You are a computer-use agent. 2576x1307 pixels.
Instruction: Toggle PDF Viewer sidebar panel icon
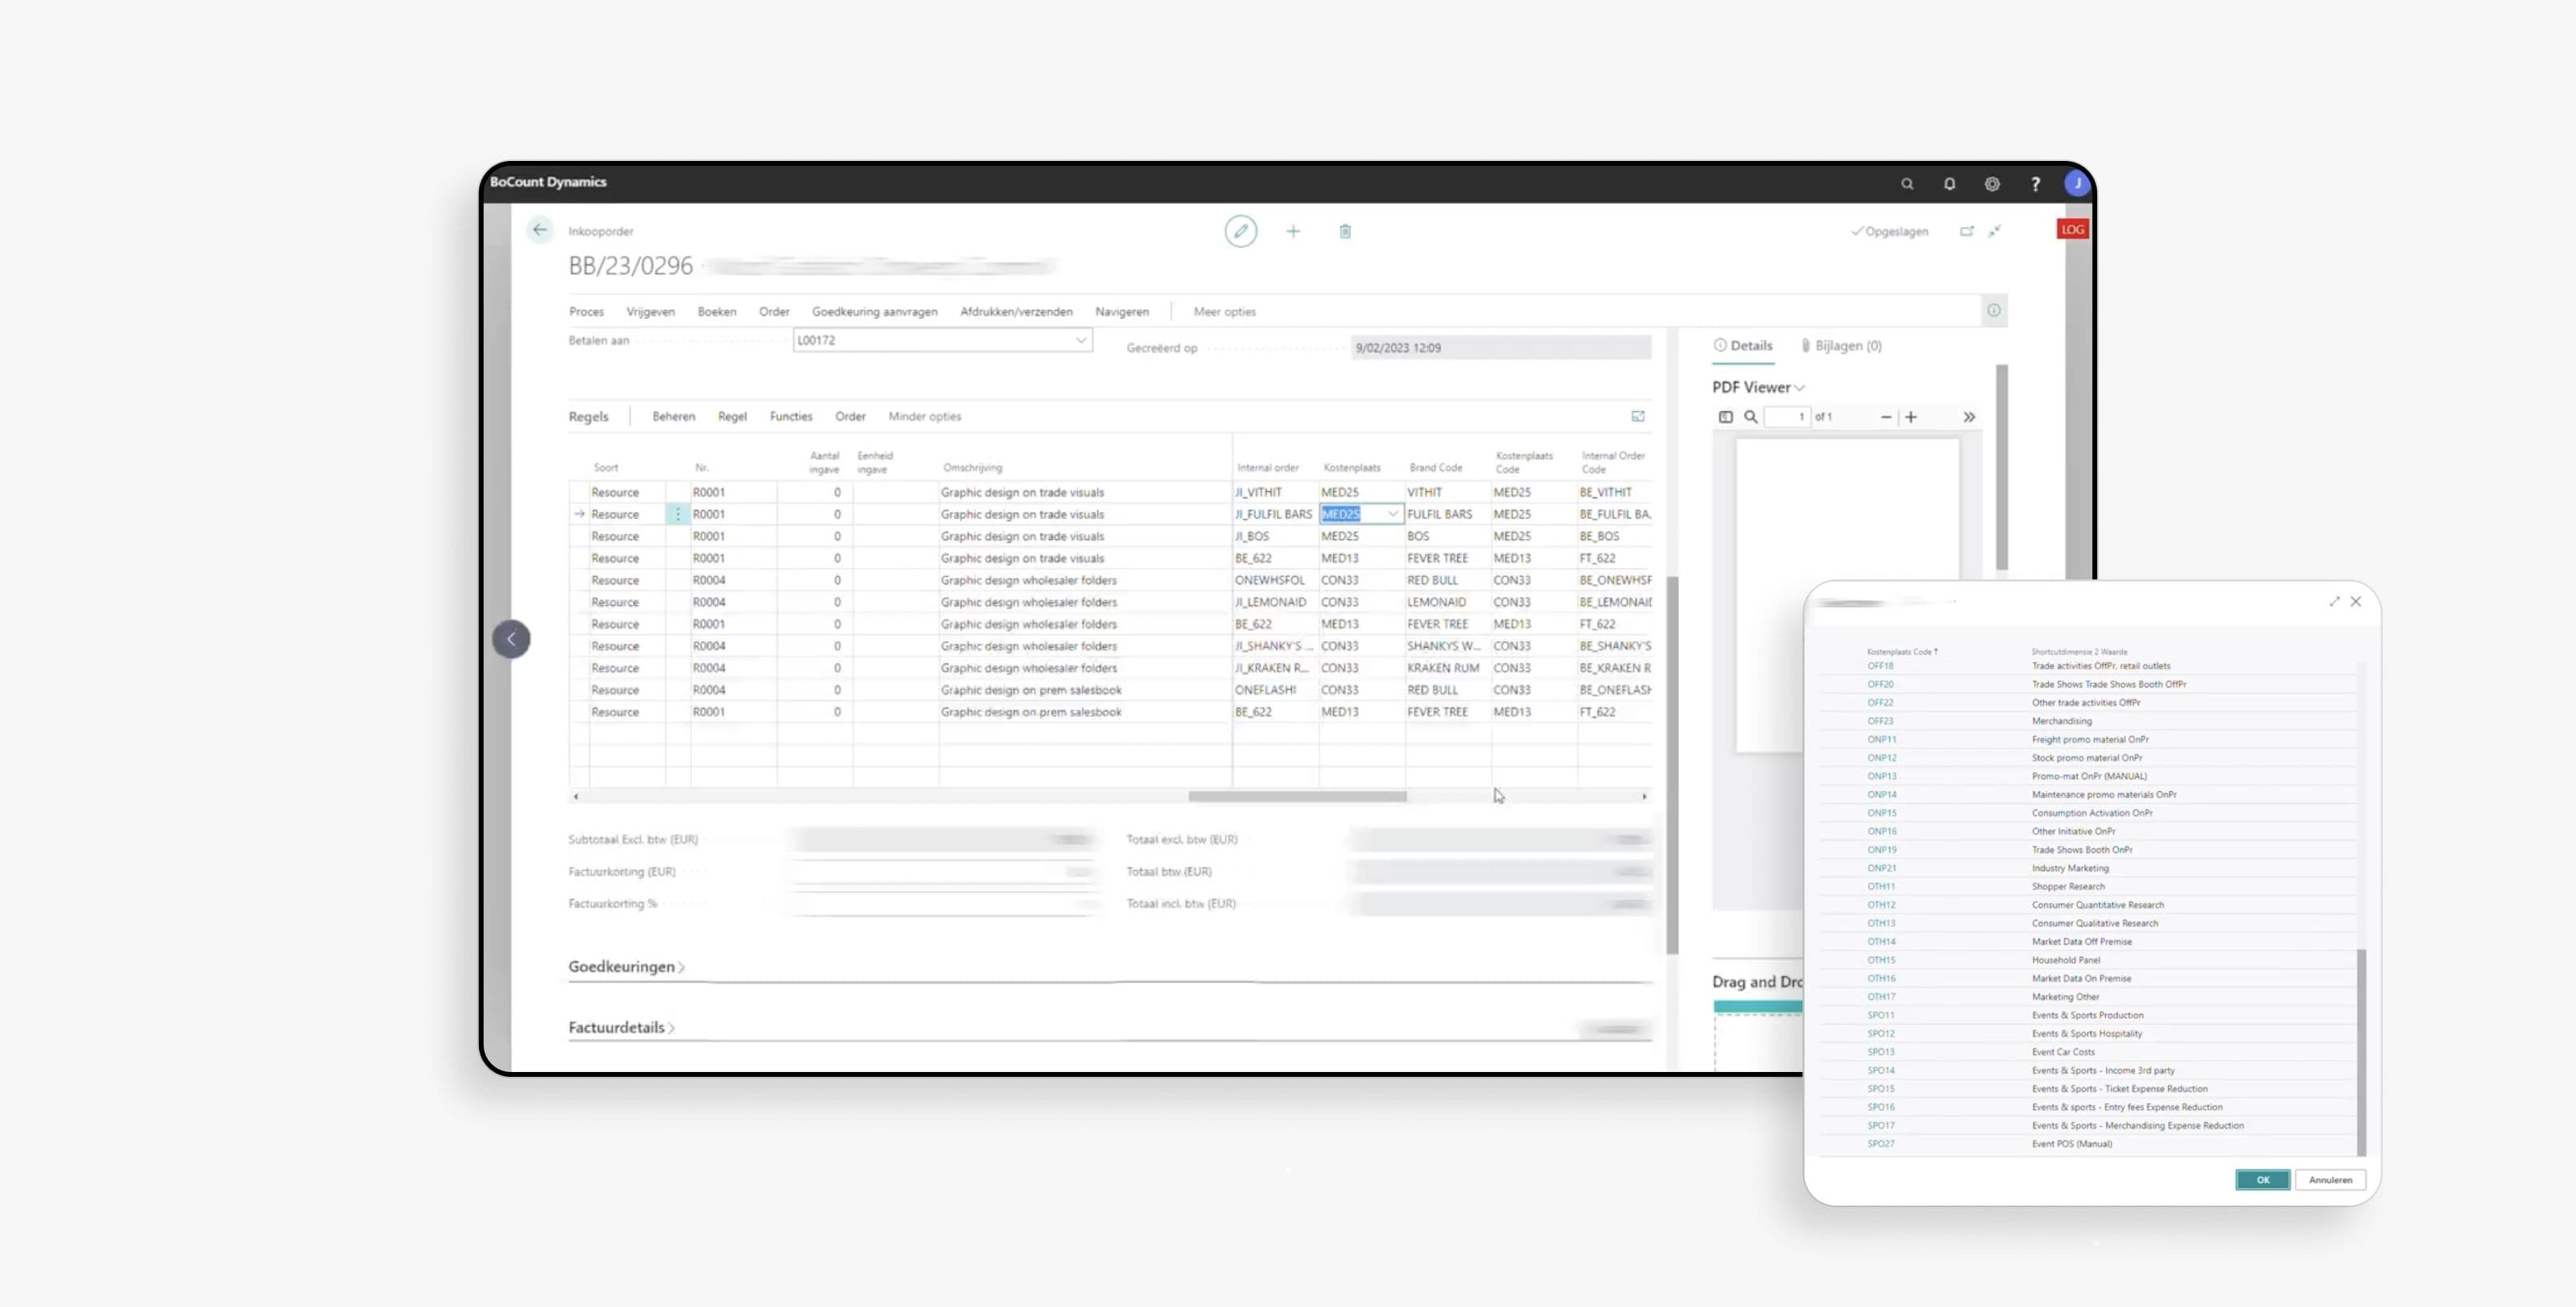click(x=1725, y=417)
